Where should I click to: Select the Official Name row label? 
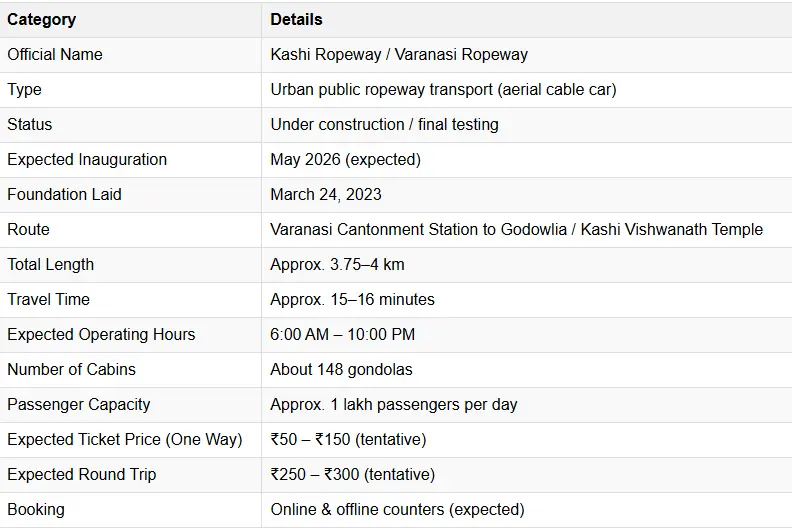pyautogui.click(x=55, y=54)
